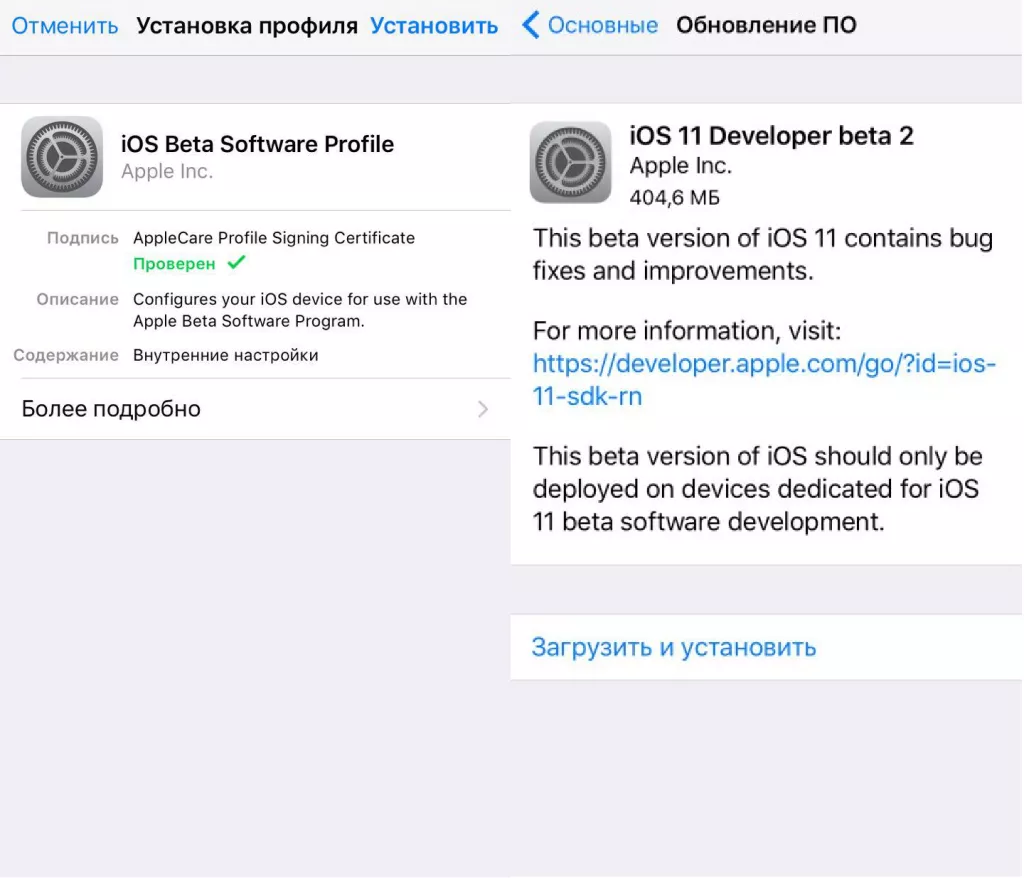Click the iOS Beta Software Profile gear icon
1024x878 pixels.
(x=61, y=157)
